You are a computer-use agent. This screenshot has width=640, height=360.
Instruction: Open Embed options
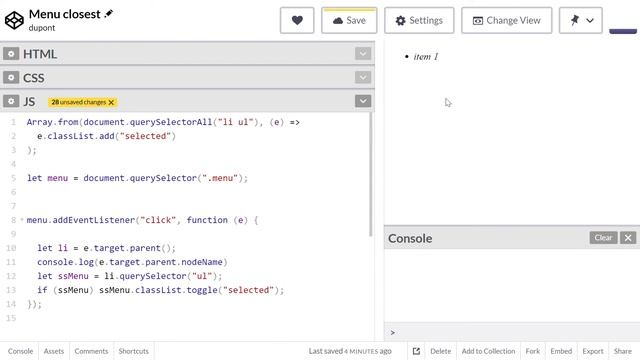(561, 351)
